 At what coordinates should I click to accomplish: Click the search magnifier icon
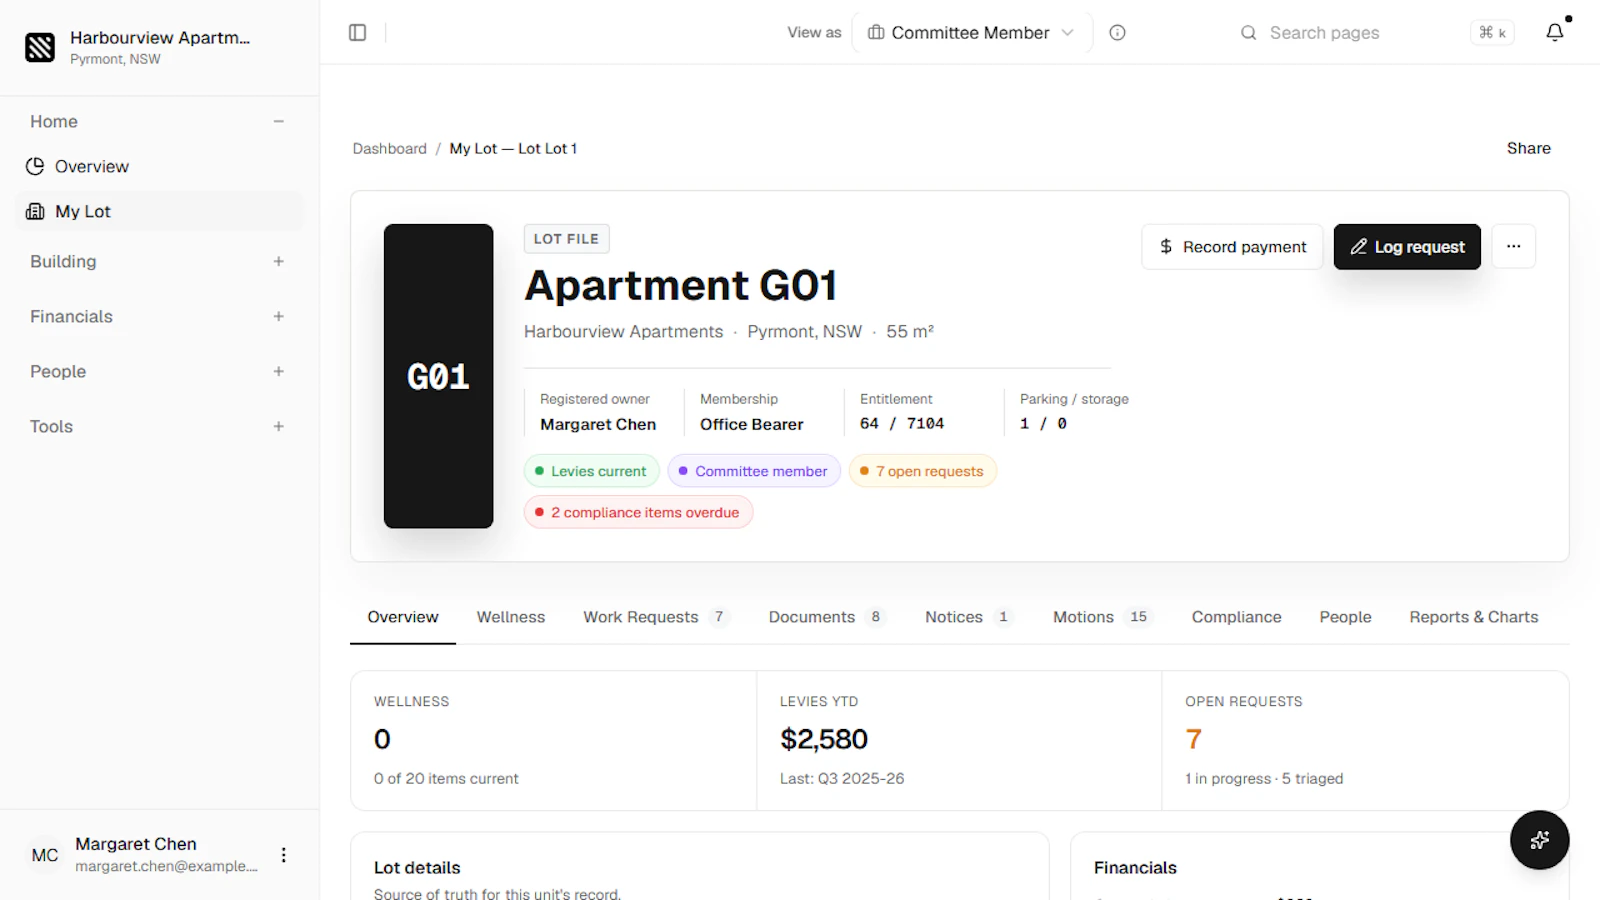tap(1249, 33)
